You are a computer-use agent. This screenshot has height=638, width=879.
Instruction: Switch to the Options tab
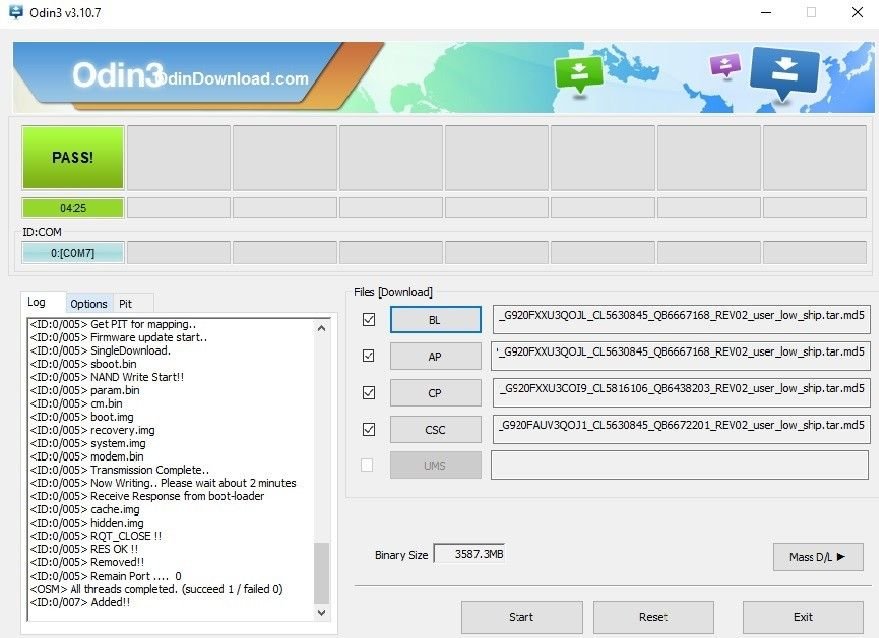coord(89,304)
